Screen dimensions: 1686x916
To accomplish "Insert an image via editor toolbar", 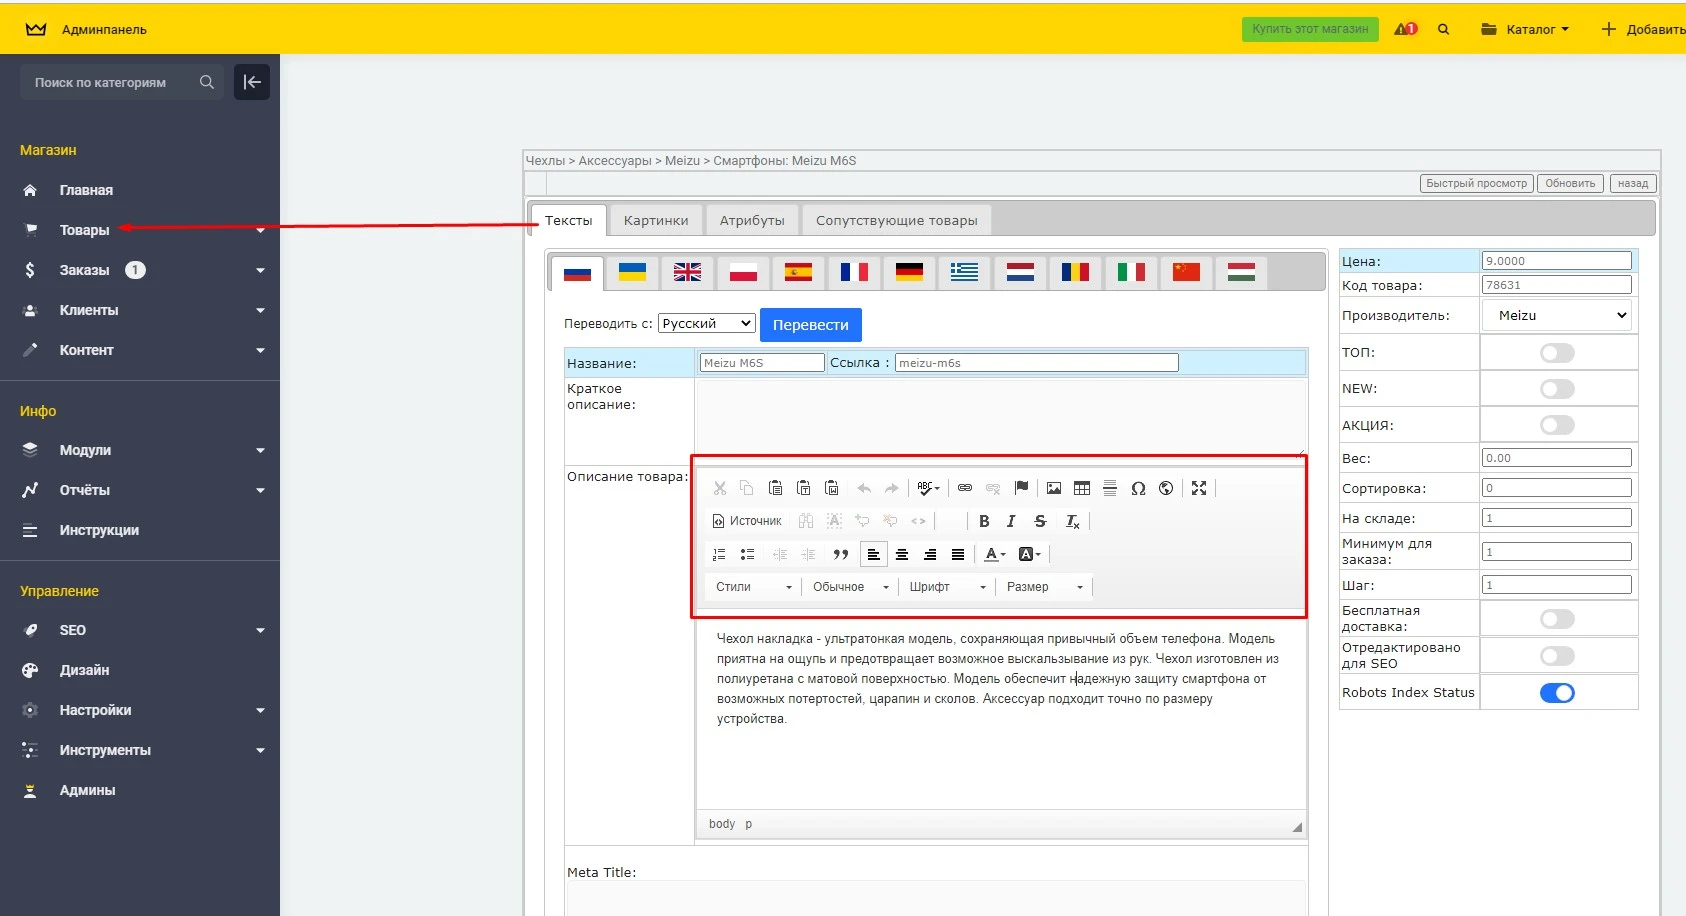I will [x=1054, y=488].
